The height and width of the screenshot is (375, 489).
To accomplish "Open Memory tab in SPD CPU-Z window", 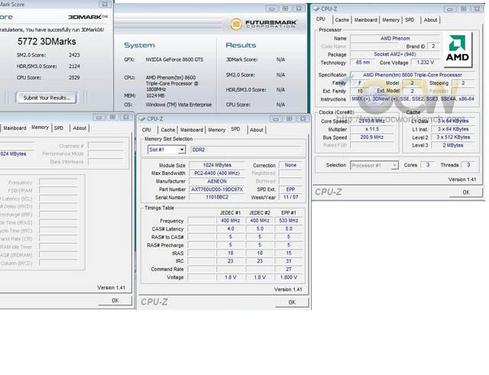I will pos(217,130).
